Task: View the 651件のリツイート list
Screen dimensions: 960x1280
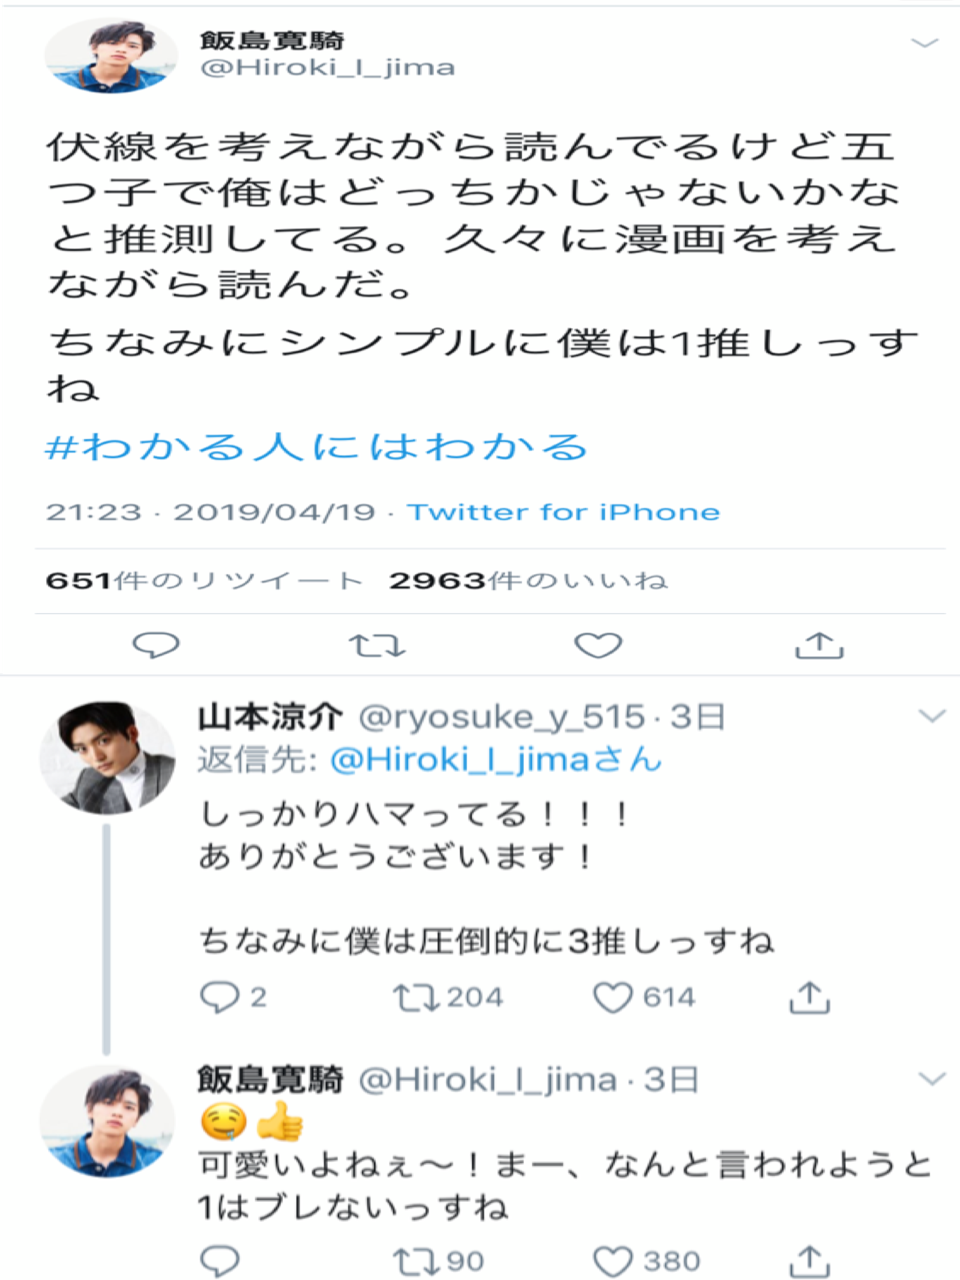Action: point(204,581)
